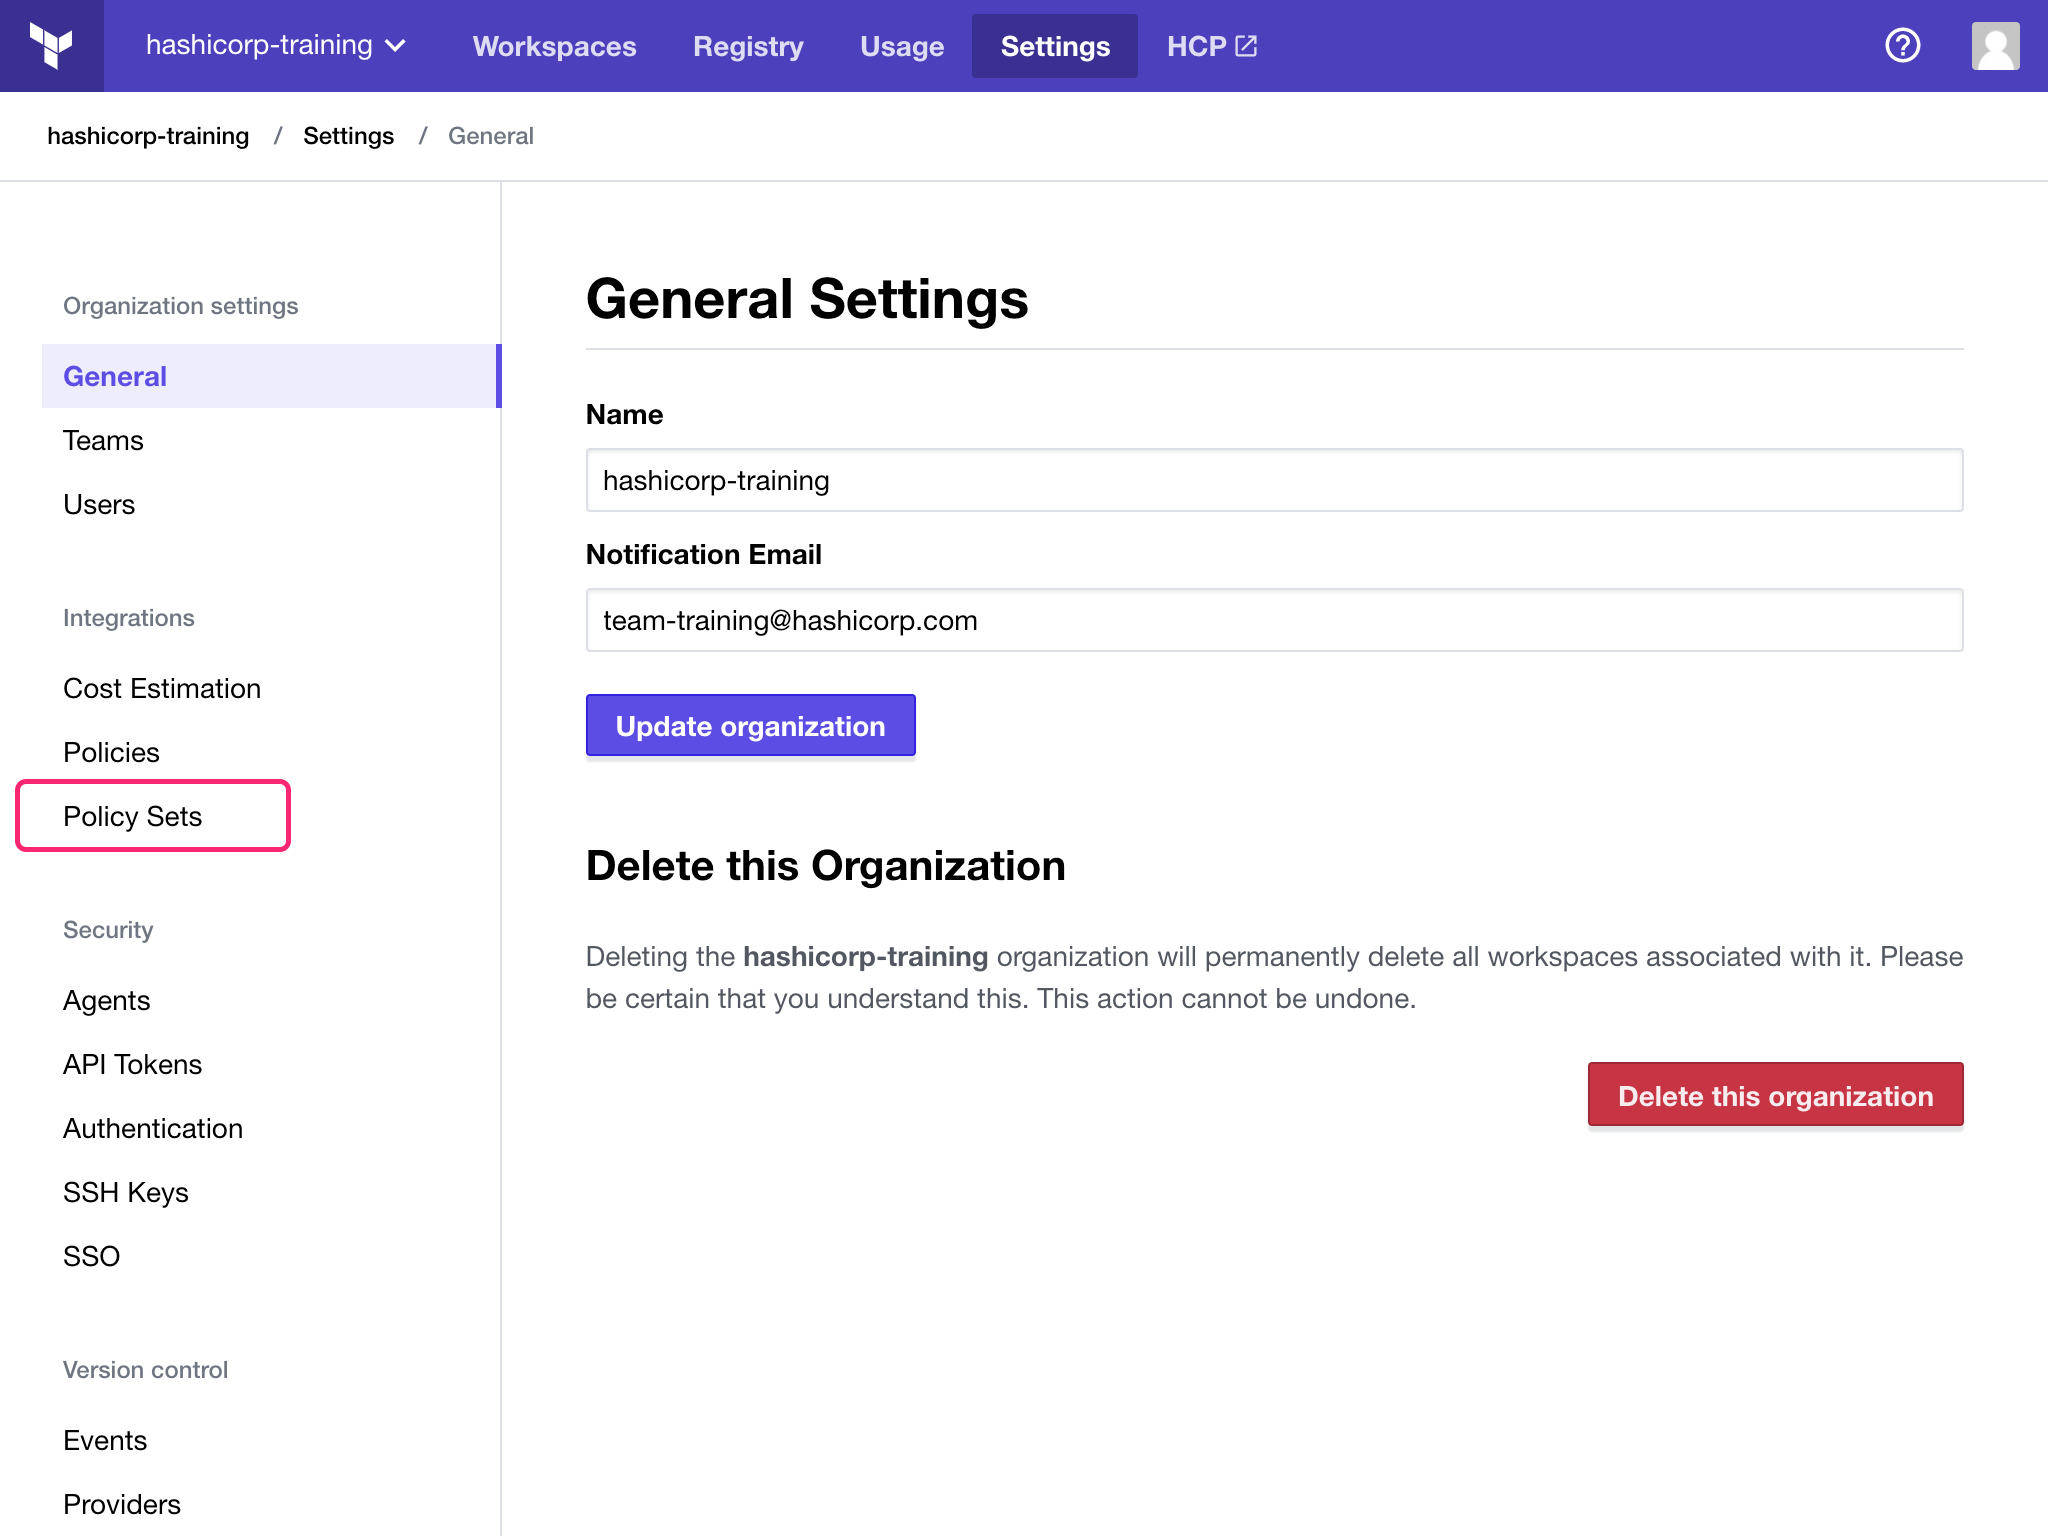Open Cost Estimation settings

coord(162,688)
